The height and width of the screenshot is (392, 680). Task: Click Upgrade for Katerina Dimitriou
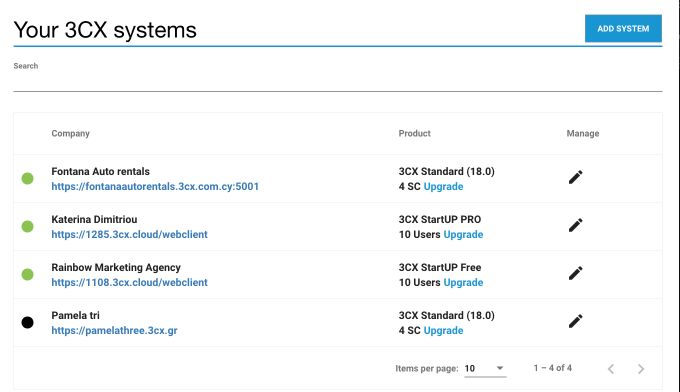click(x=463, y=235)
